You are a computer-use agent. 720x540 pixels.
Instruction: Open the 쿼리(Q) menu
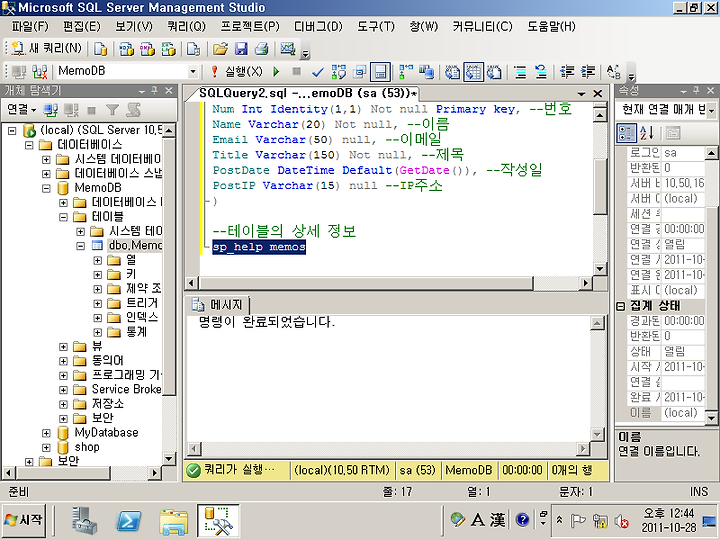click(x=186, y=27)
